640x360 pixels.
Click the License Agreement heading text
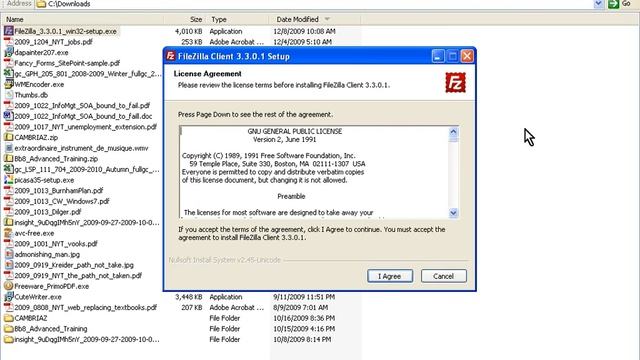[x=207, y=73]
